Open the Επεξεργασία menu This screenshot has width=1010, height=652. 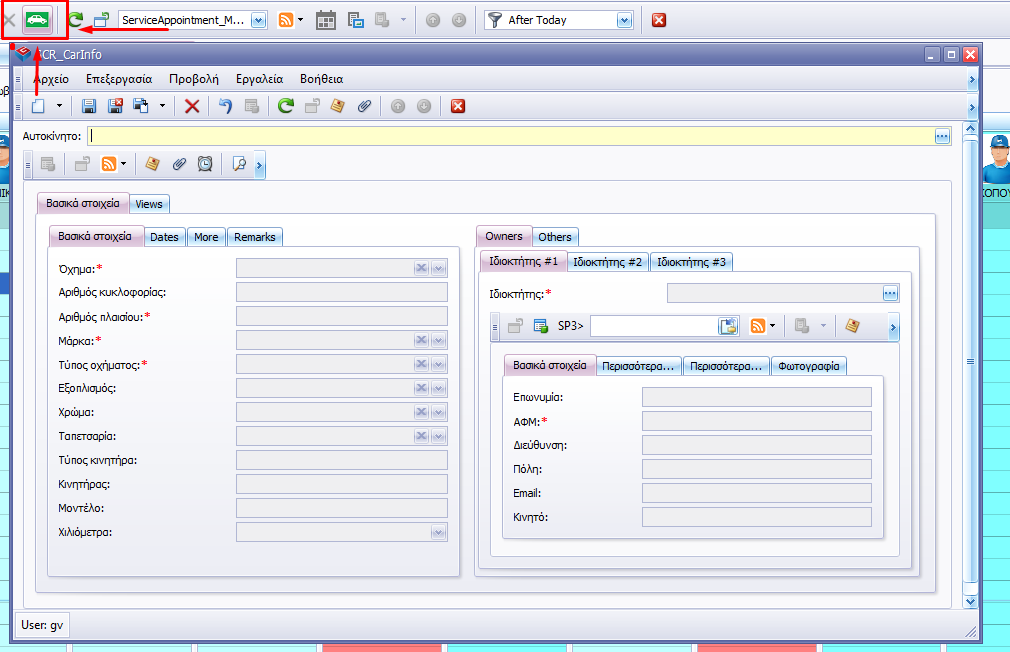119,79
